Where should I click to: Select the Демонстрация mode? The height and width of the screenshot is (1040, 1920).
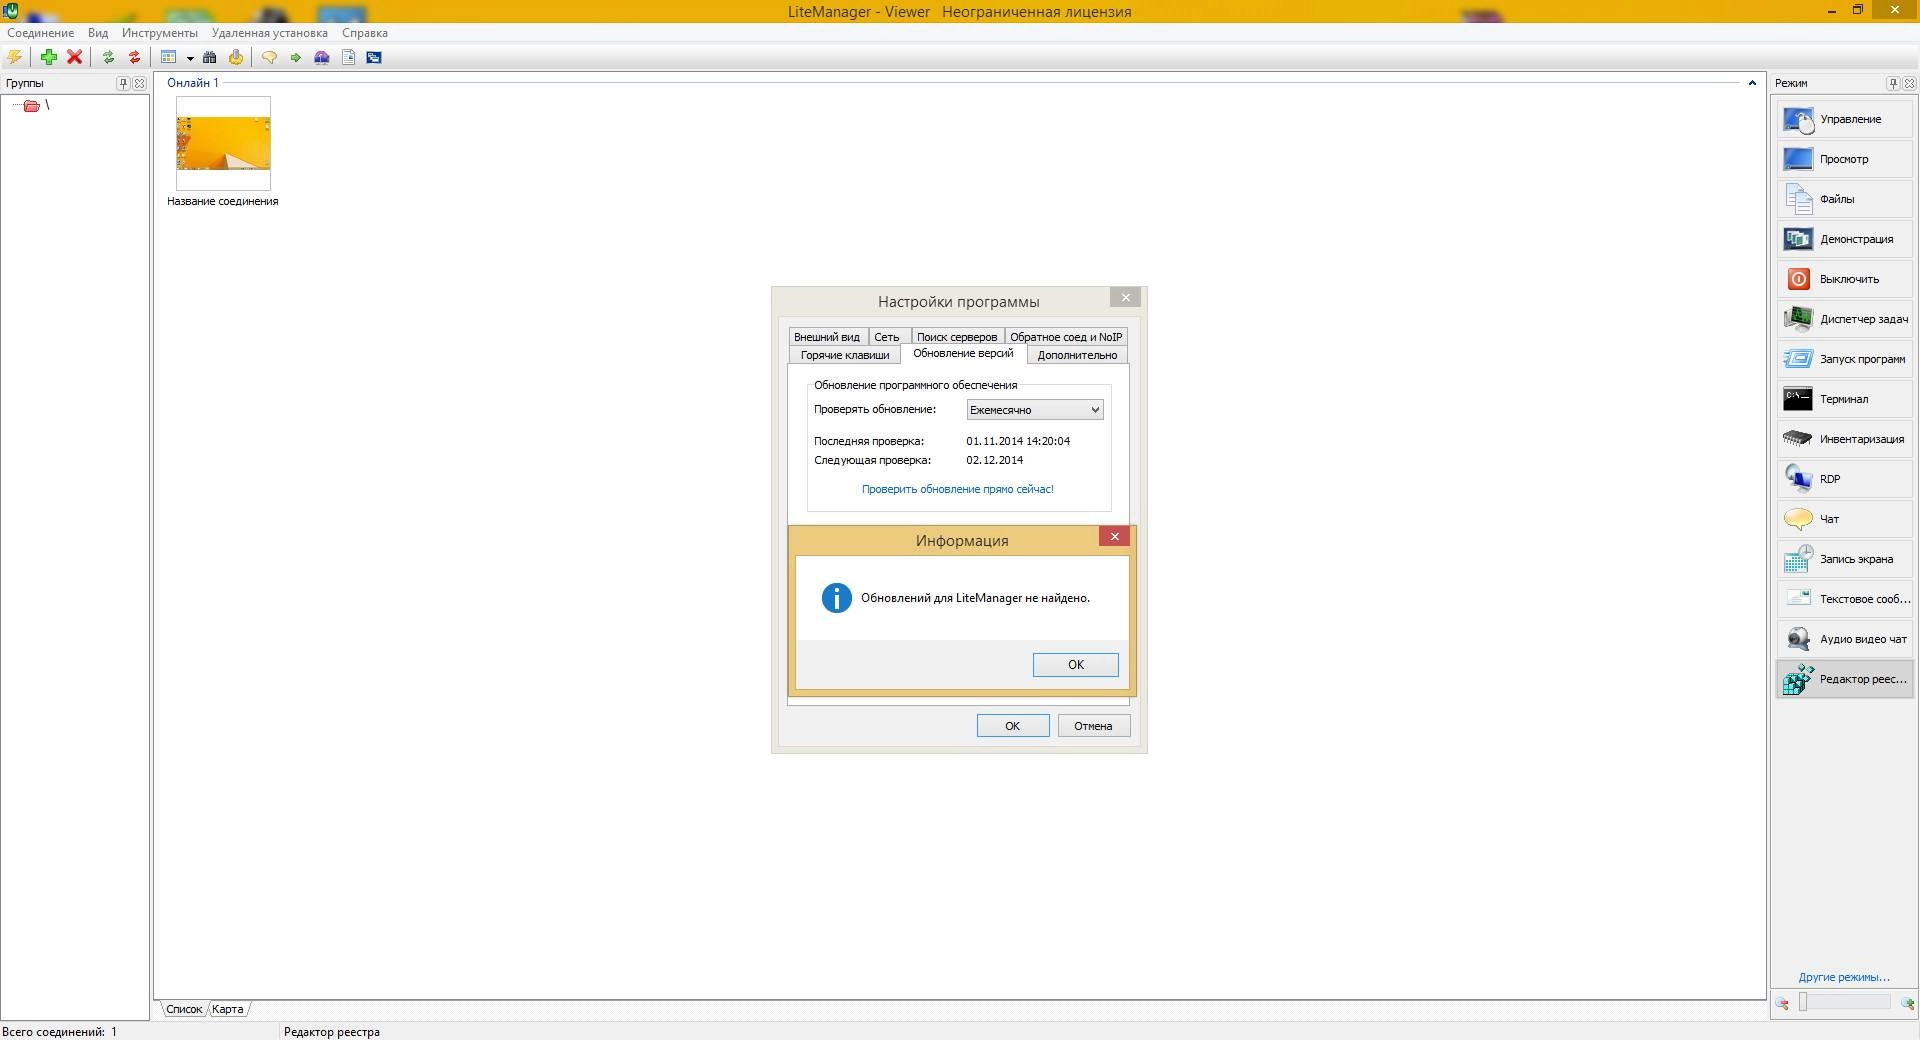(1845, 239)
